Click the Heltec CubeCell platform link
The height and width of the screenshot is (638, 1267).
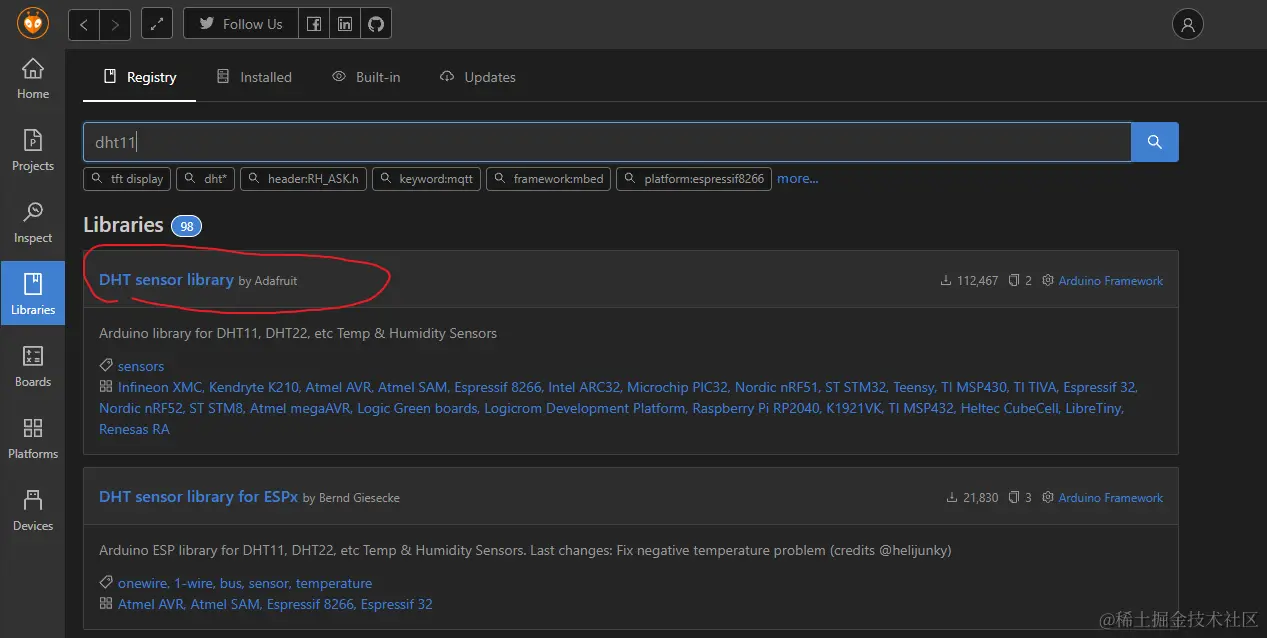click(1009, 408)
